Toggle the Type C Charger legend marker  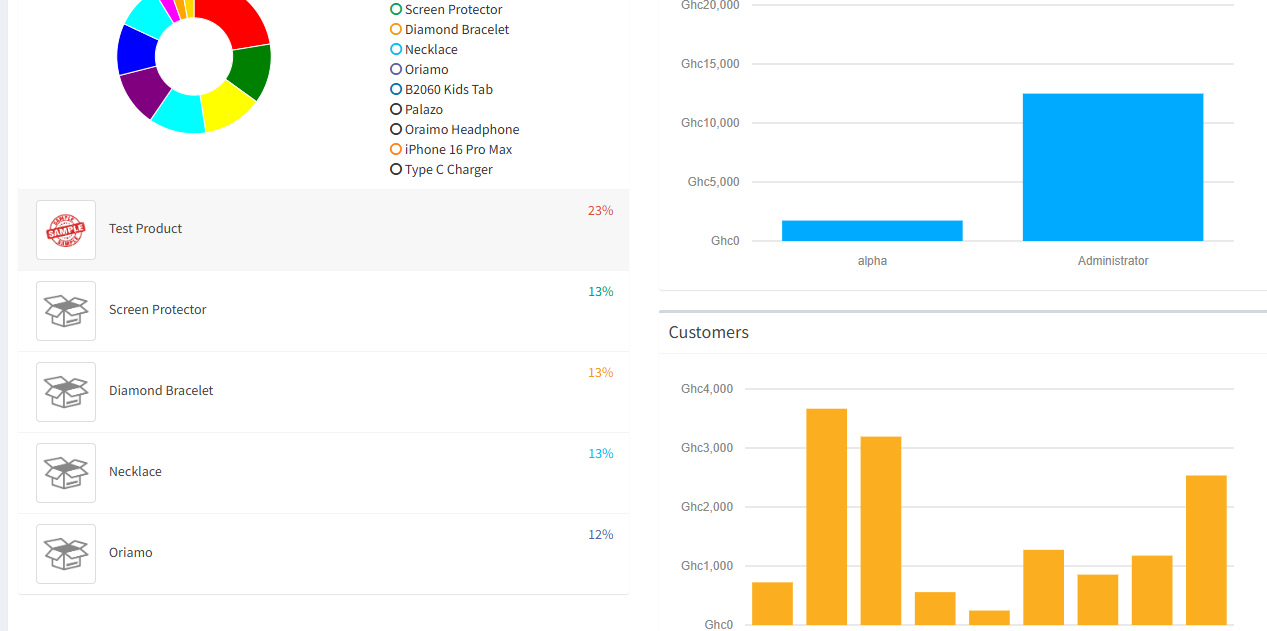[396, 169]
